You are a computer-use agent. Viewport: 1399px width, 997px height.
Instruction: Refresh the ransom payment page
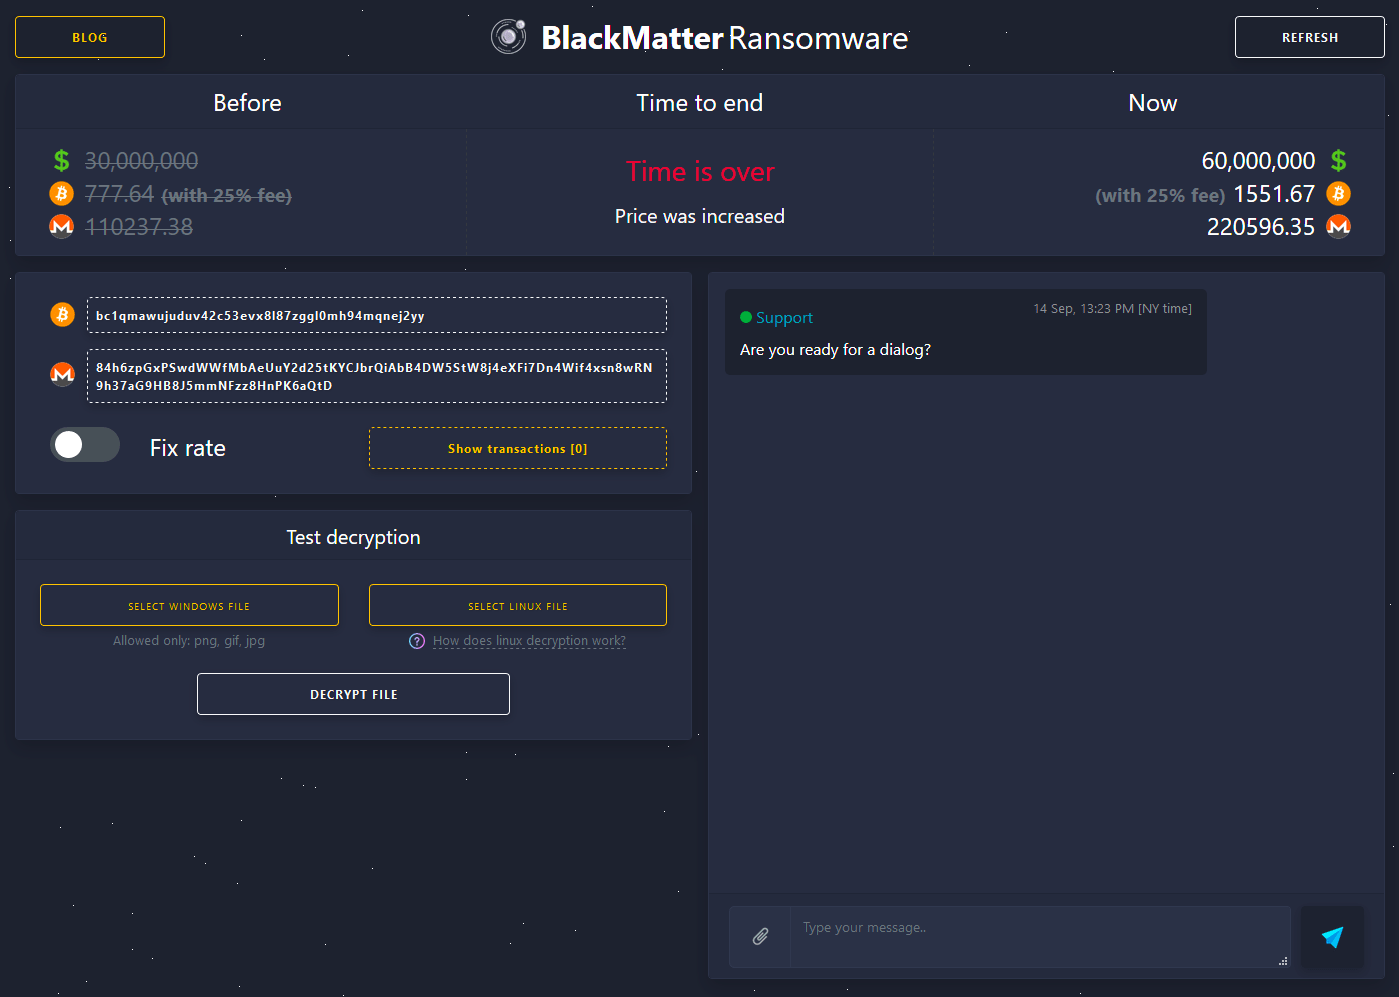coord(1309,37)
